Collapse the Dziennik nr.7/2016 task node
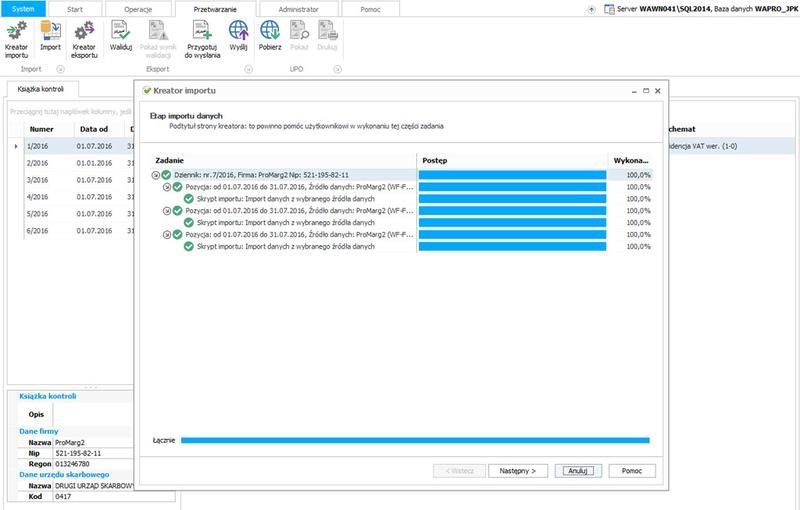Image resolution: width=800 pixels, height=510 pixels. click(x=156, y=175)
